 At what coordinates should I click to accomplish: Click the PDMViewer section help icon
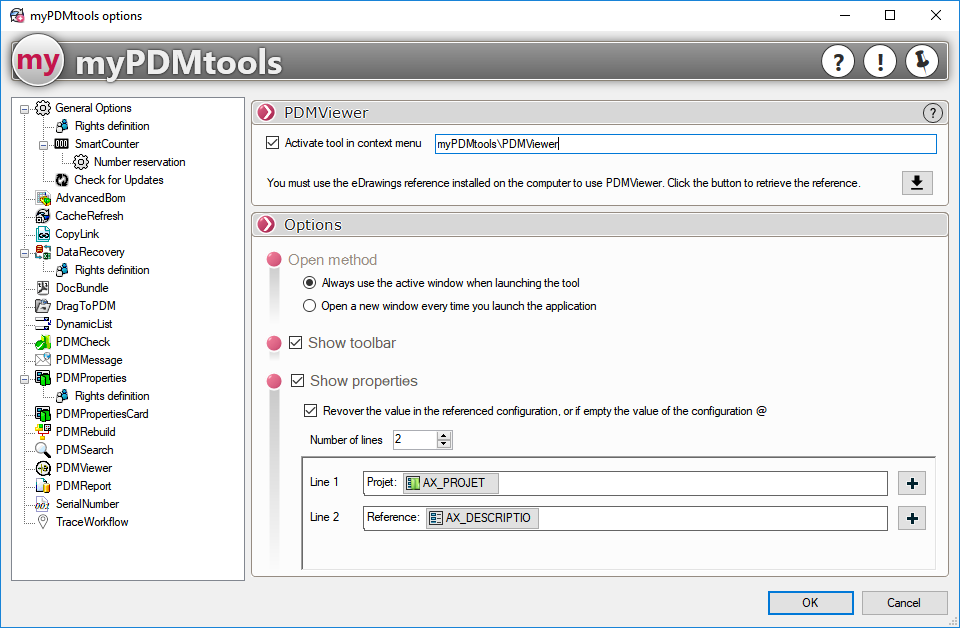point(932,113)
